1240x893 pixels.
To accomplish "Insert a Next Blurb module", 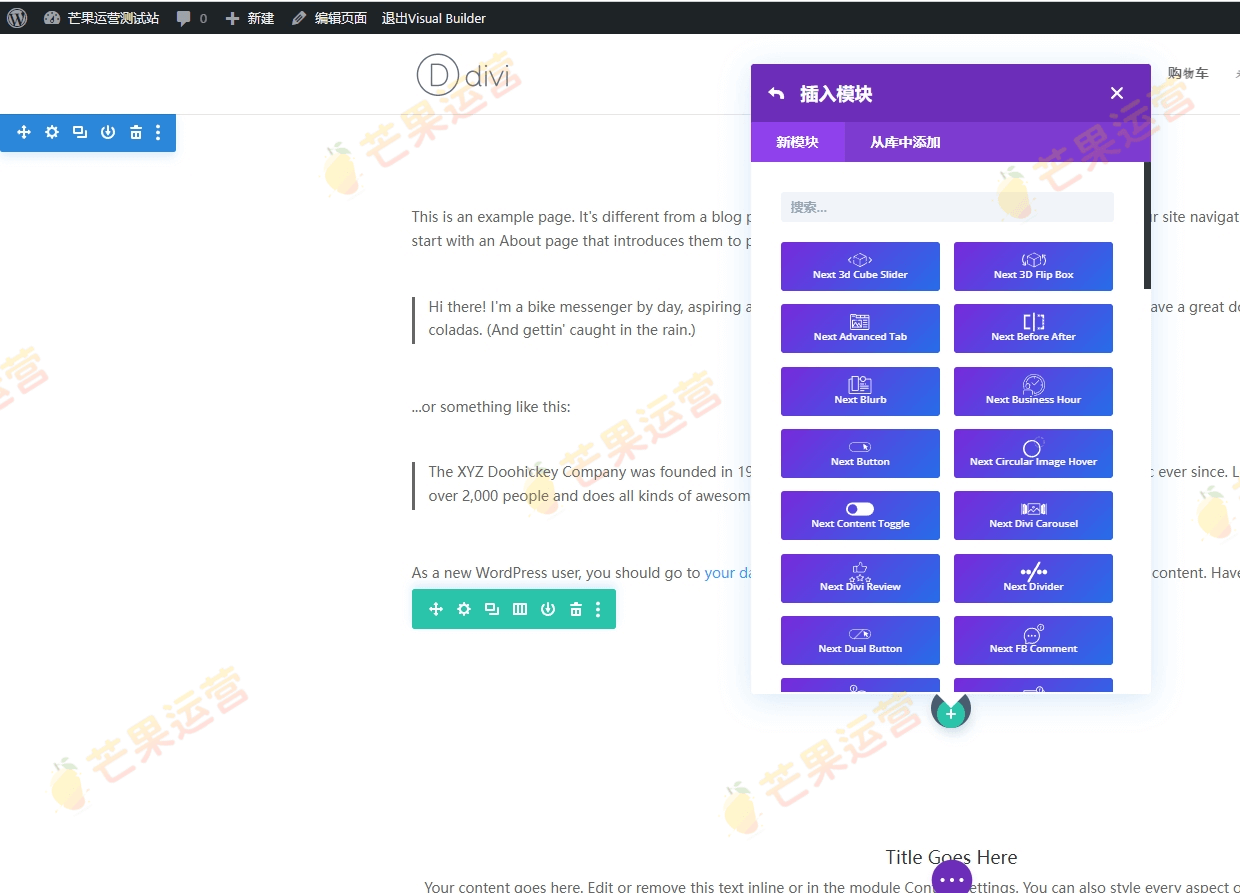I will pos(860,391).
